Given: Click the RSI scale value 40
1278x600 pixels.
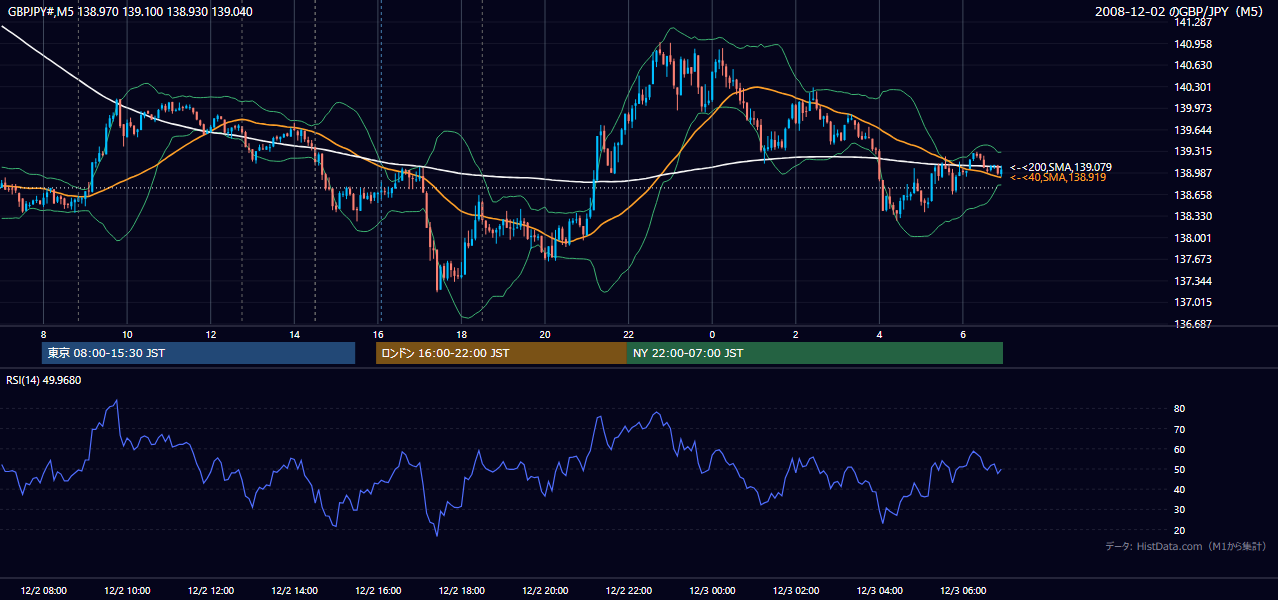Looking at the screenshot, I should tap(1179, 490).
